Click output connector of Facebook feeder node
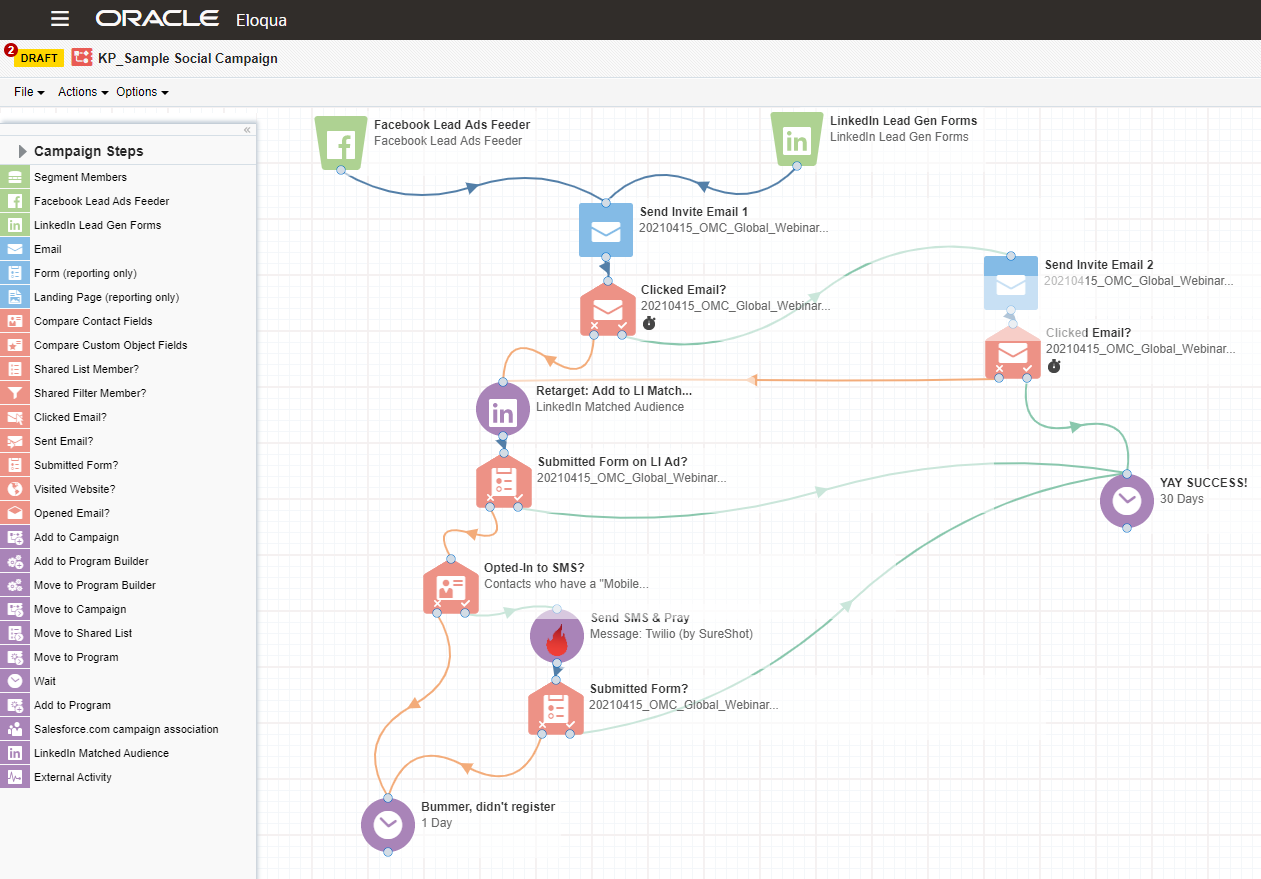 (x=341, y=170)
